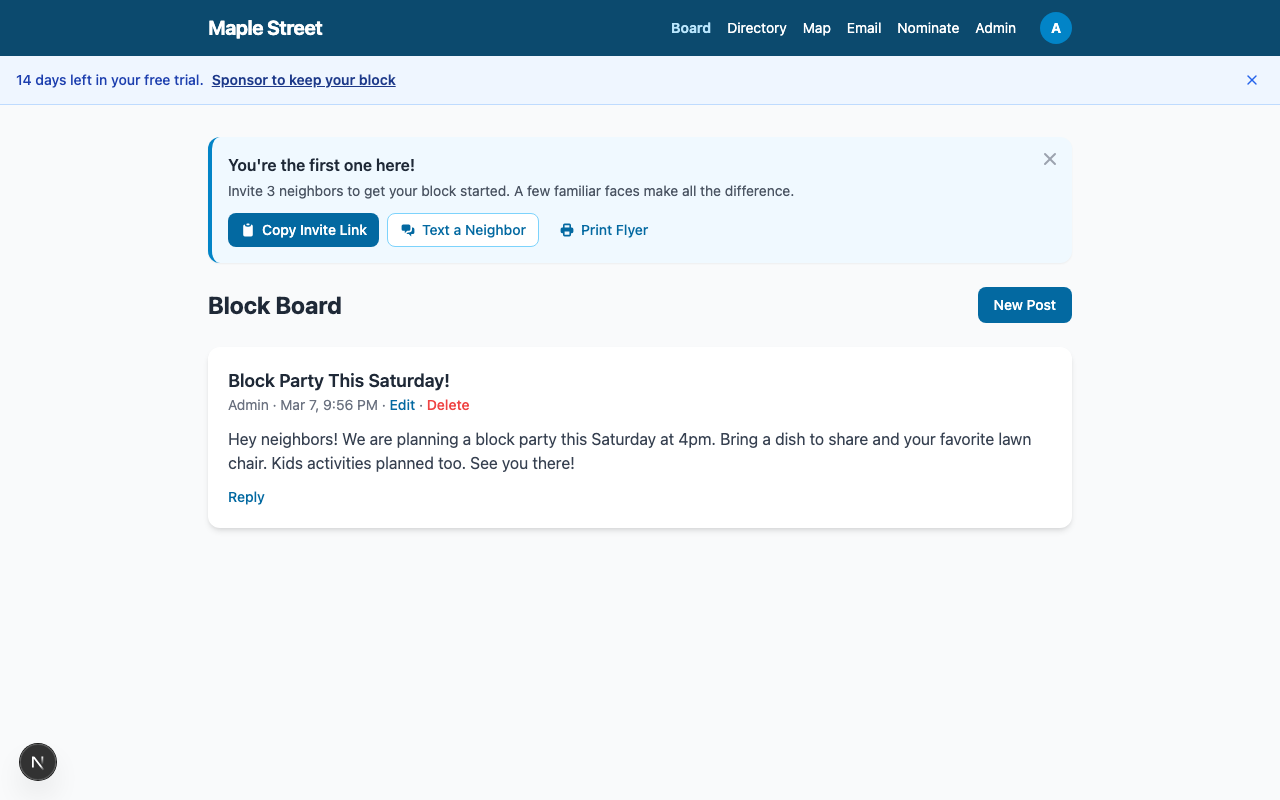Edit the Block Party post

point(402,405)
